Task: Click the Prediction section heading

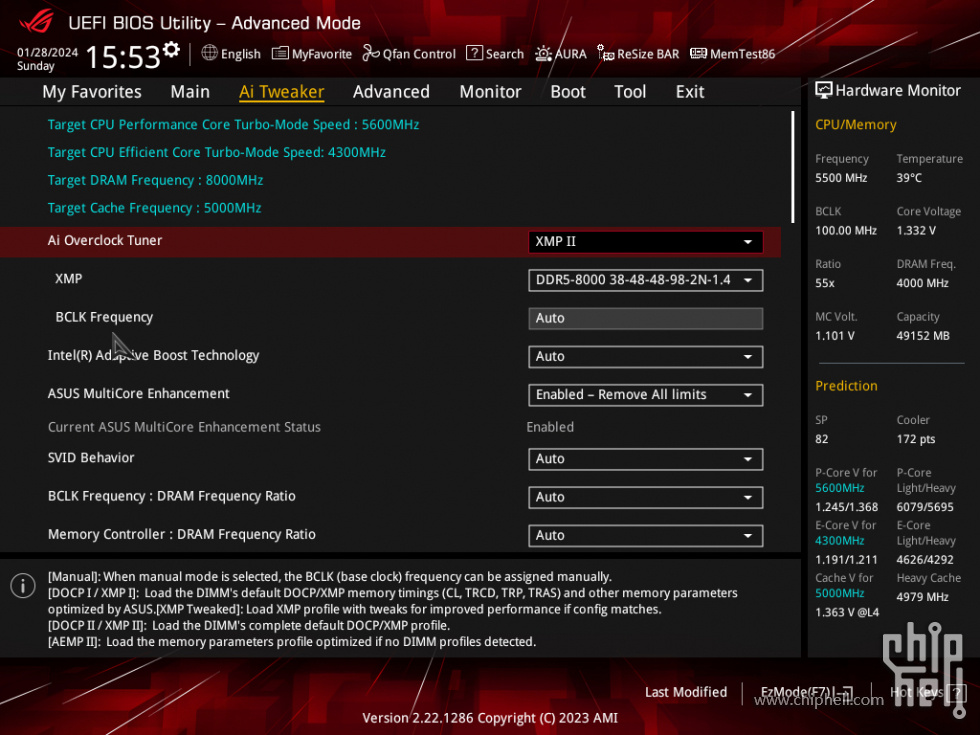Action: point(846,386)
